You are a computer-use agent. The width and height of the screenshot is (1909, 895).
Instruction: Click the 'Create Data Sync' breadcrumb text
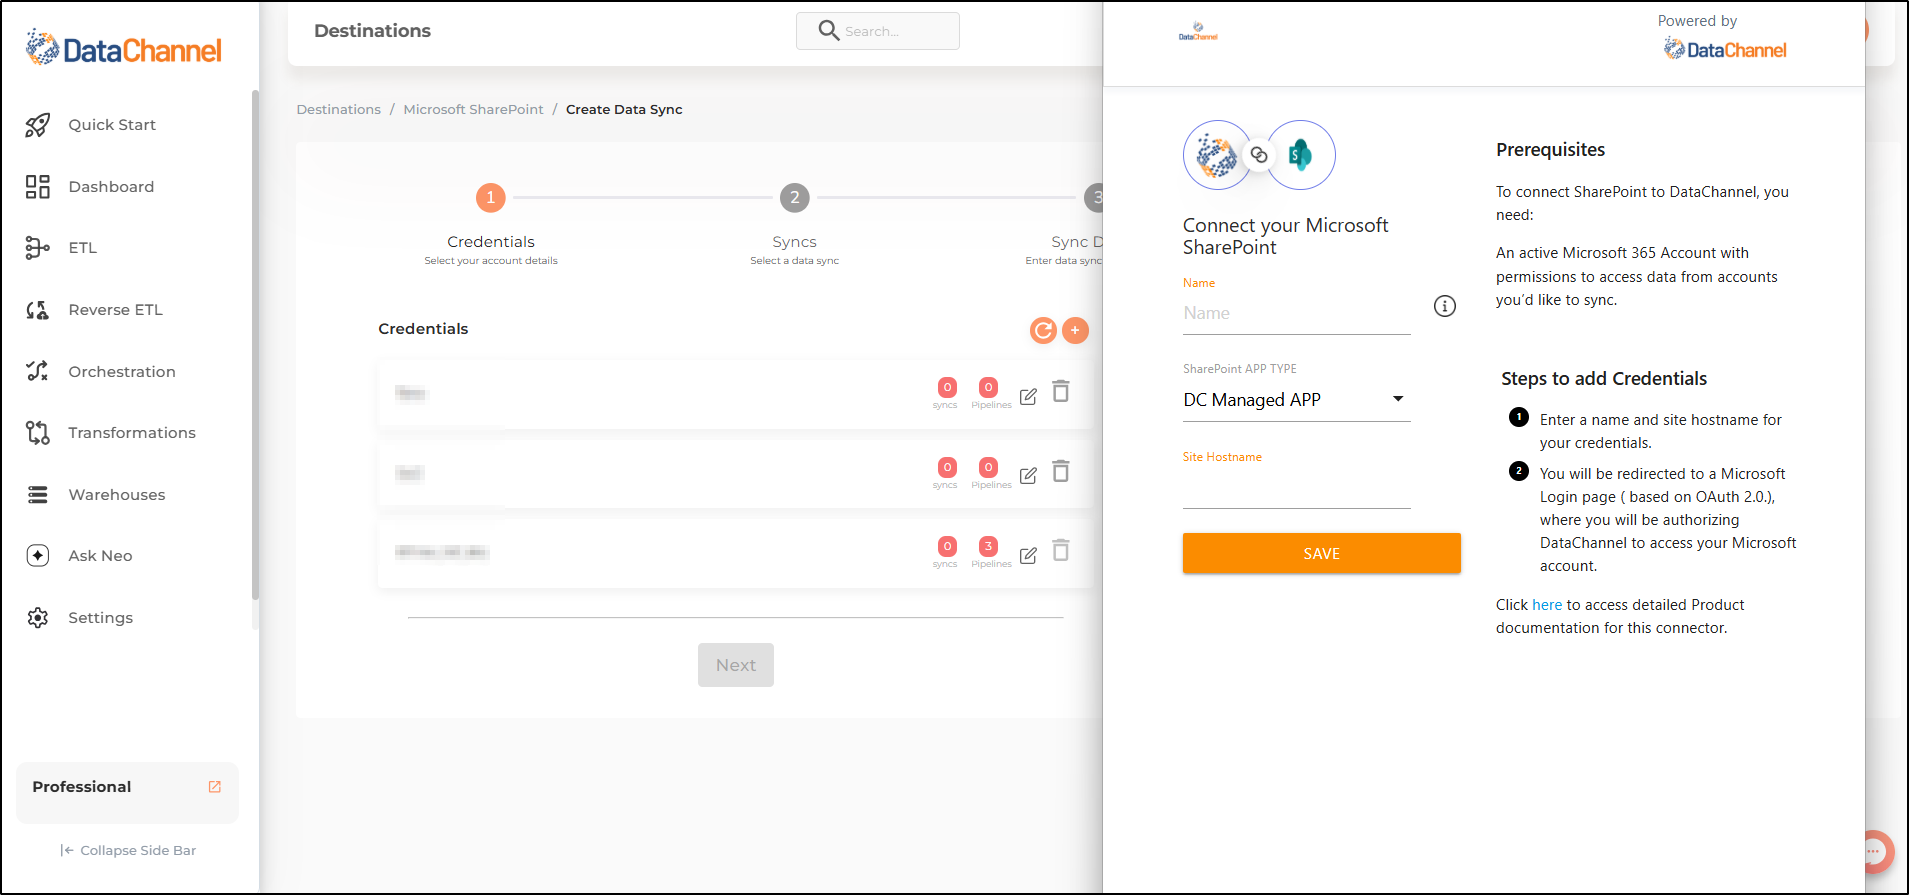[x=624, y=110]
